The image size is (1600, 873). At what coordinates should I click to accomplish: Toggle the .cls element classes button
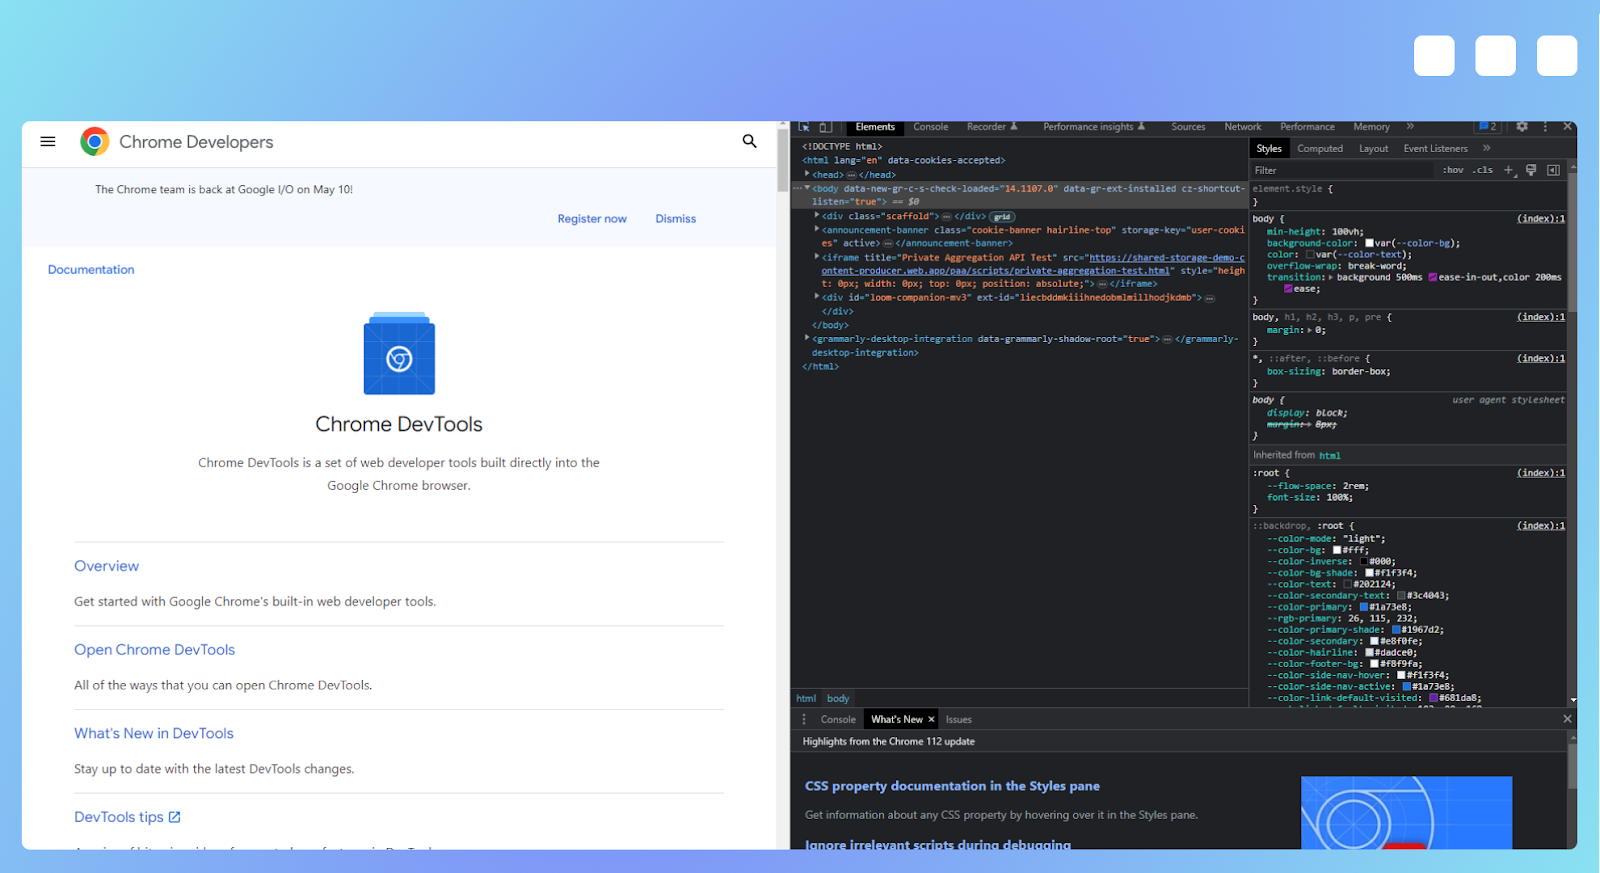click(x=1482, y=170)
